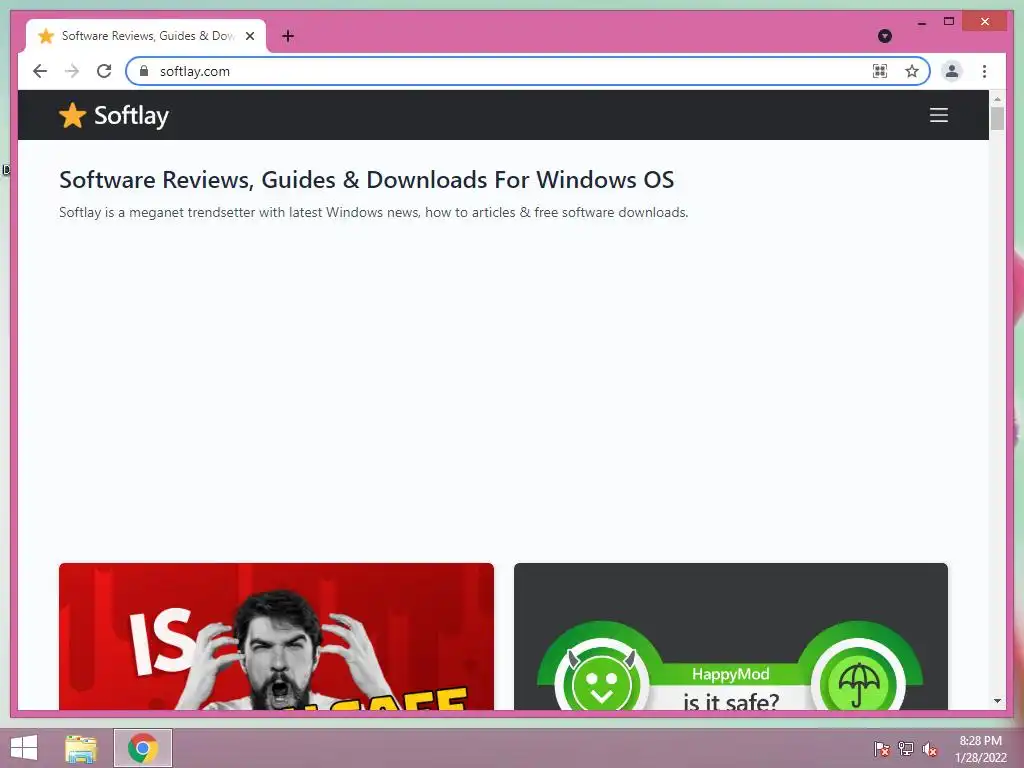The width and height of the screenshot is (1024, 768).
Task: Click the Softlay star logo icon
Action: [72, 116]
